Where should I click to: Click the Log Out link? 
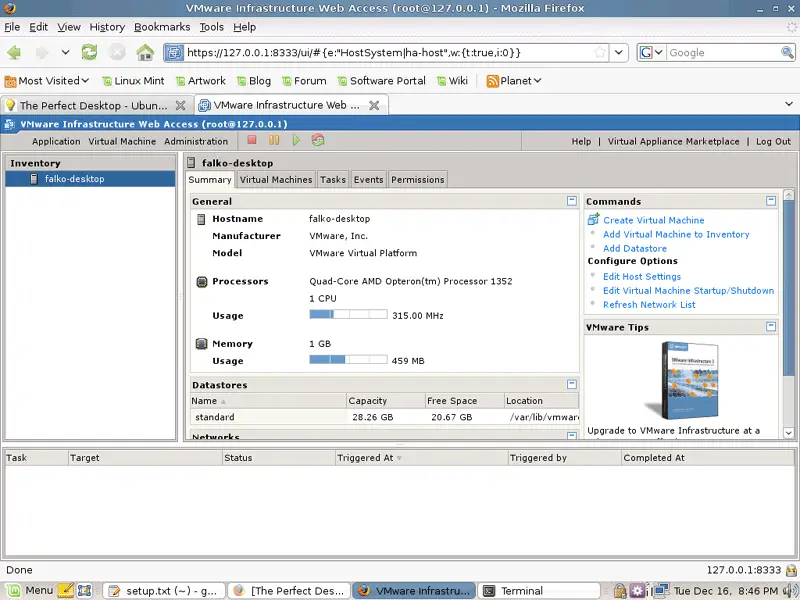pos(773,141)
